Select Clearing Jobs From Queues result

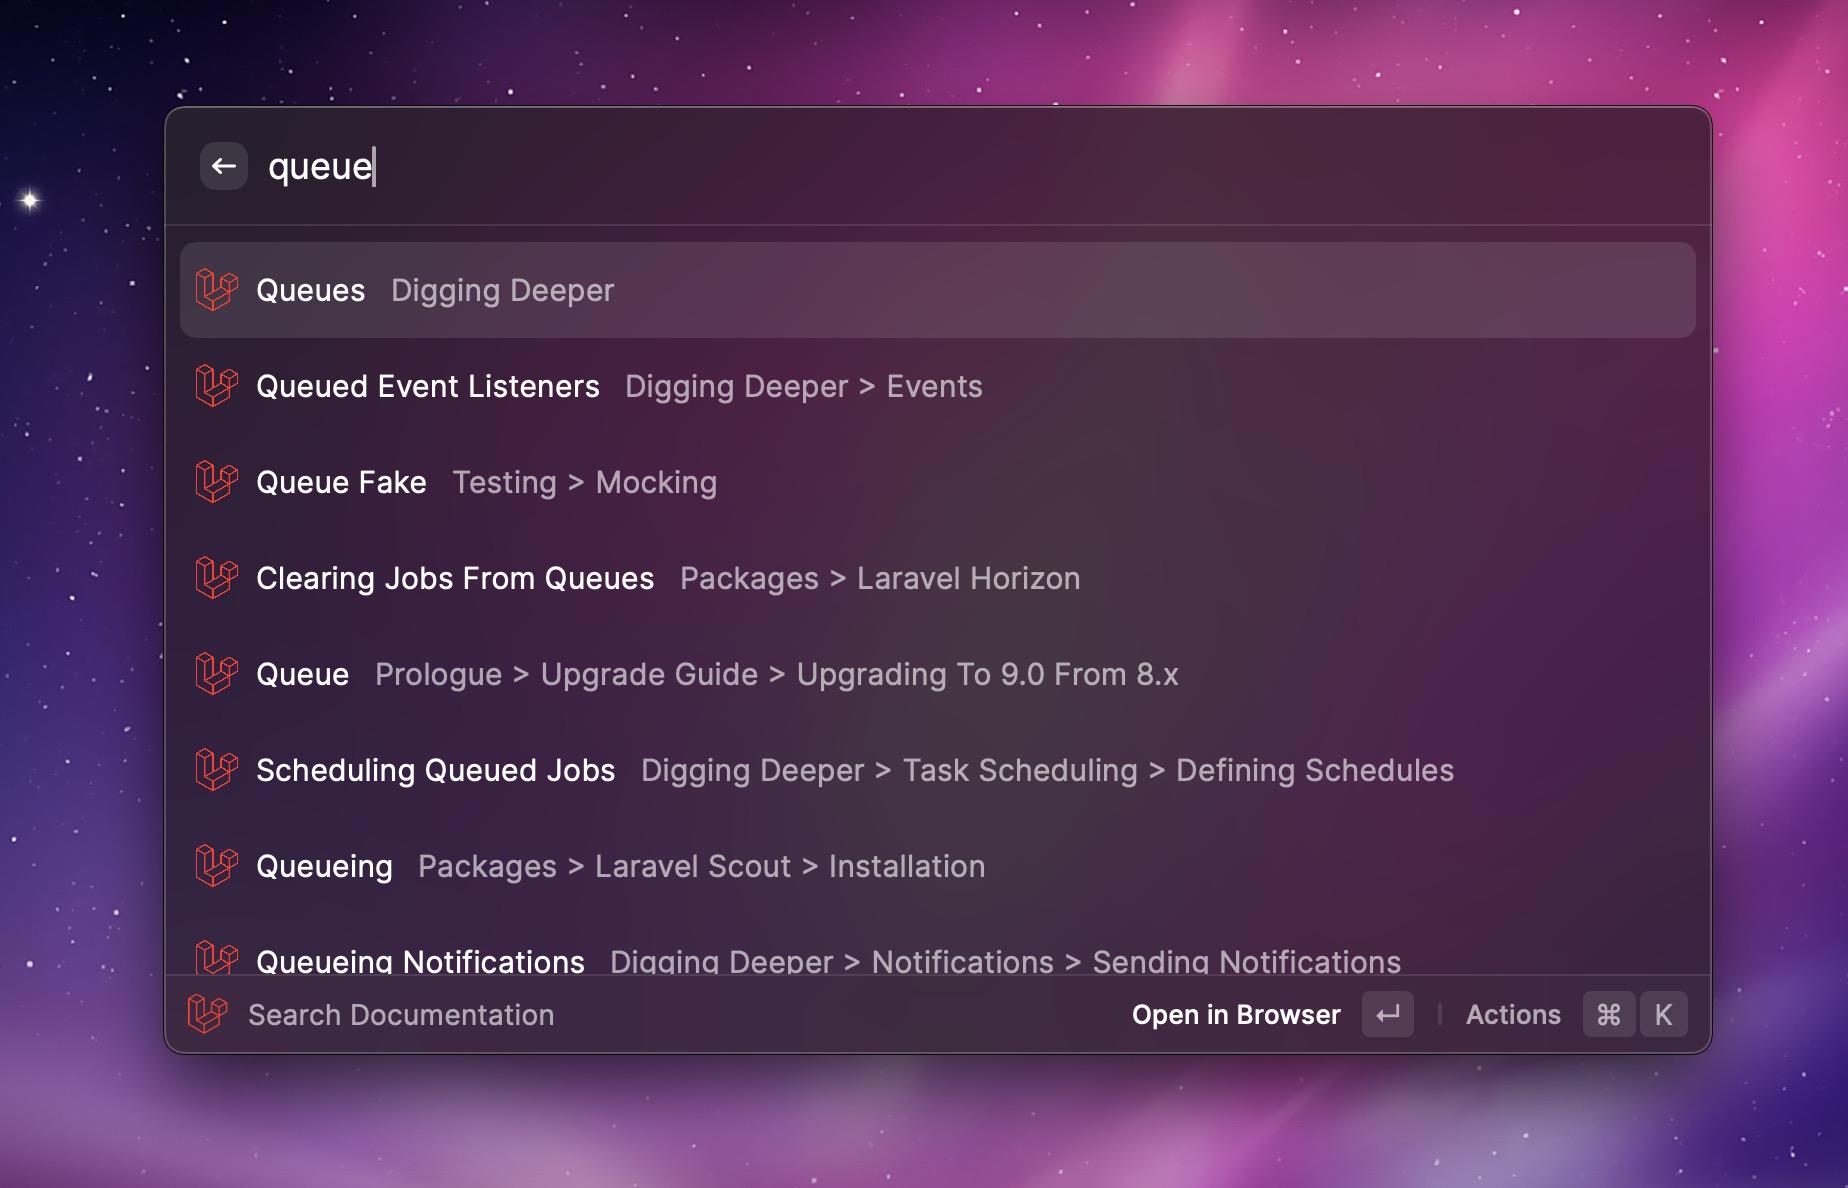[938, 578]
